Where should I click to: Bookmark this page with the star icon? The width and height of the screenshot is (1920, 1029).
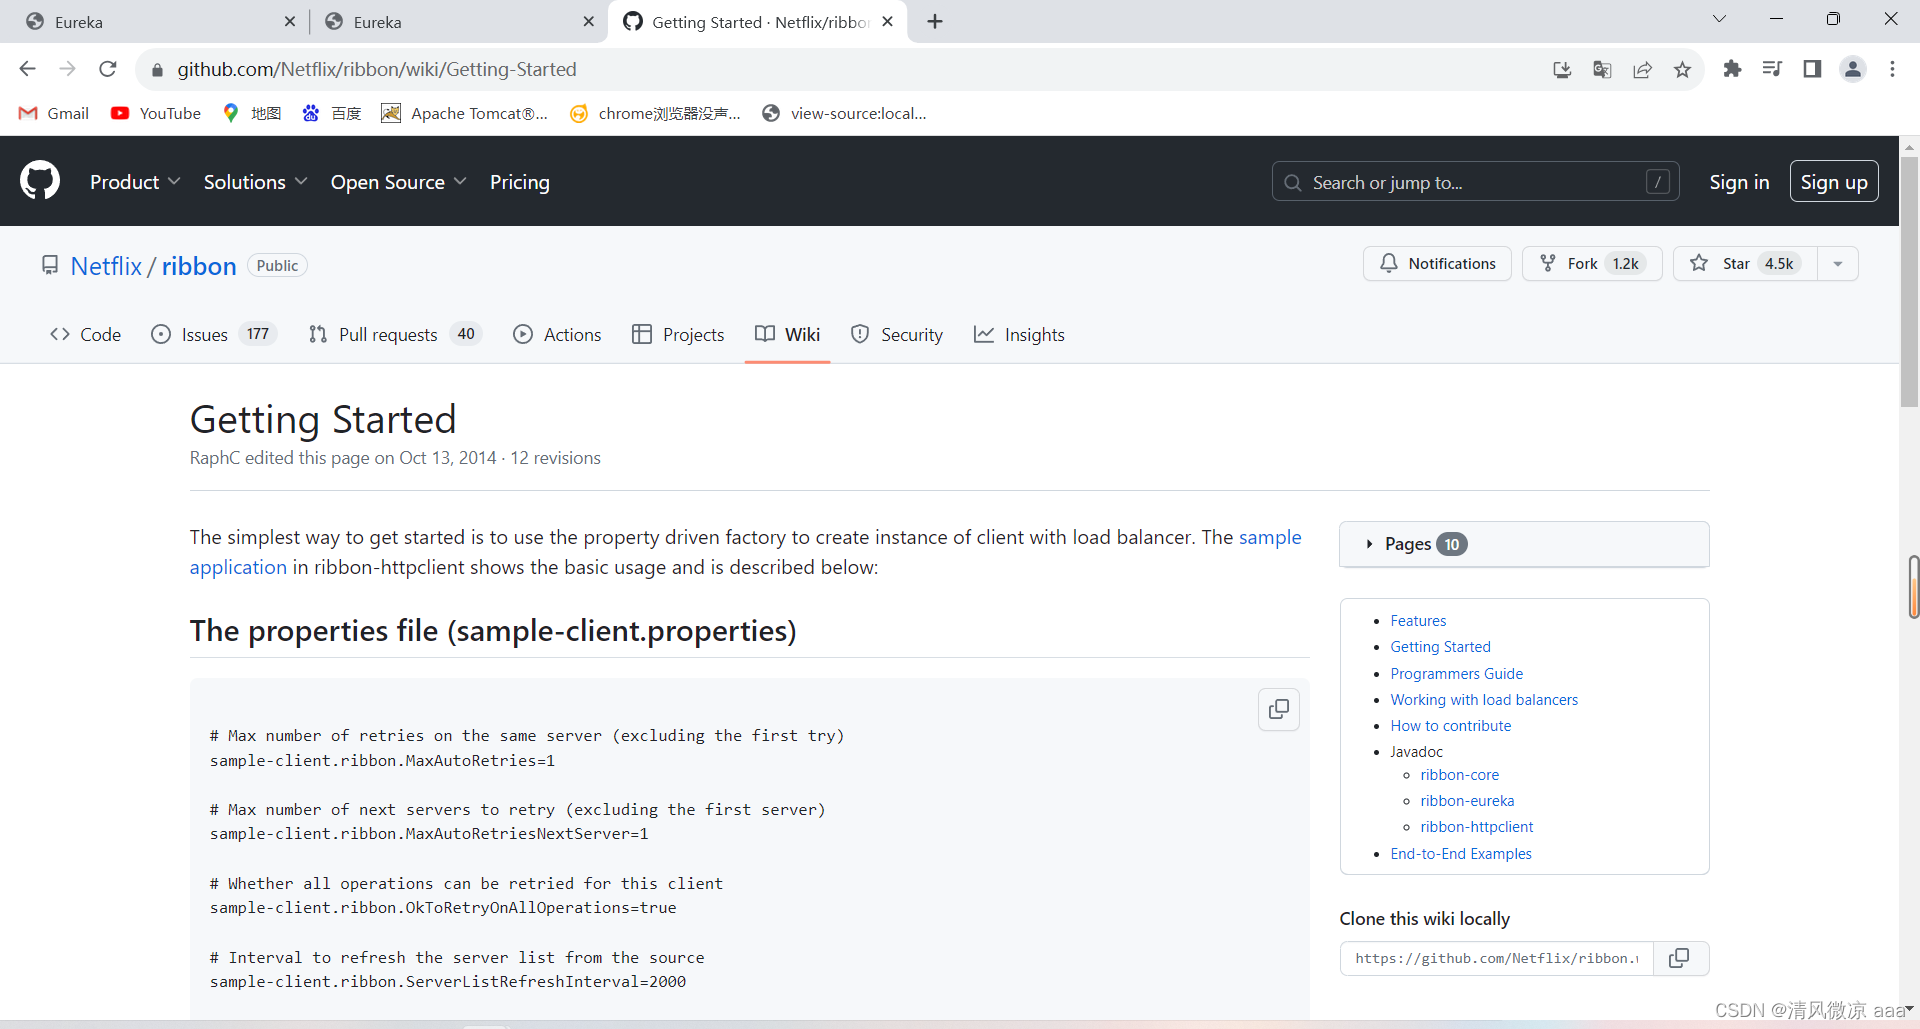[x=1682, y=69]
